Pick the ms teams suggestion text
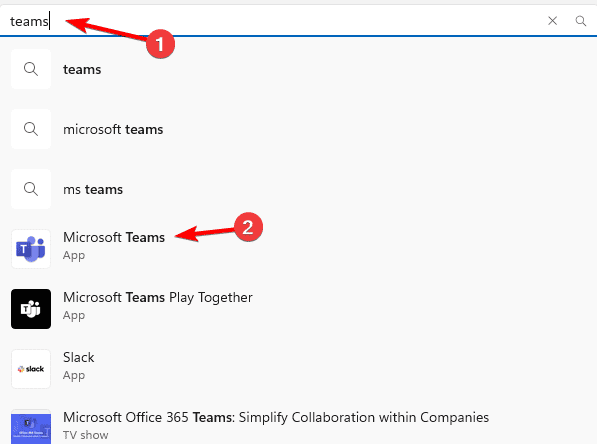The height and width of the screenshot is (444, 597). (x=93, y=189)
